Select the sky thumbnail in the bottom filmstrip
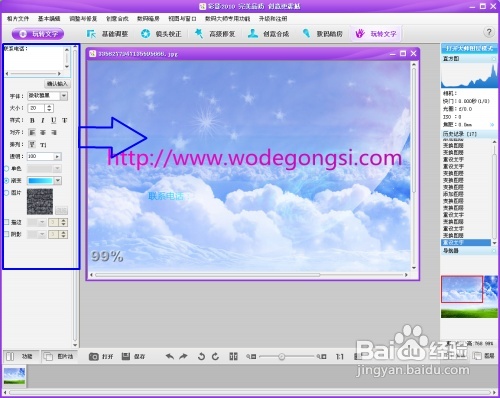This screenshot has height=398, width=500. click(14, 376)
